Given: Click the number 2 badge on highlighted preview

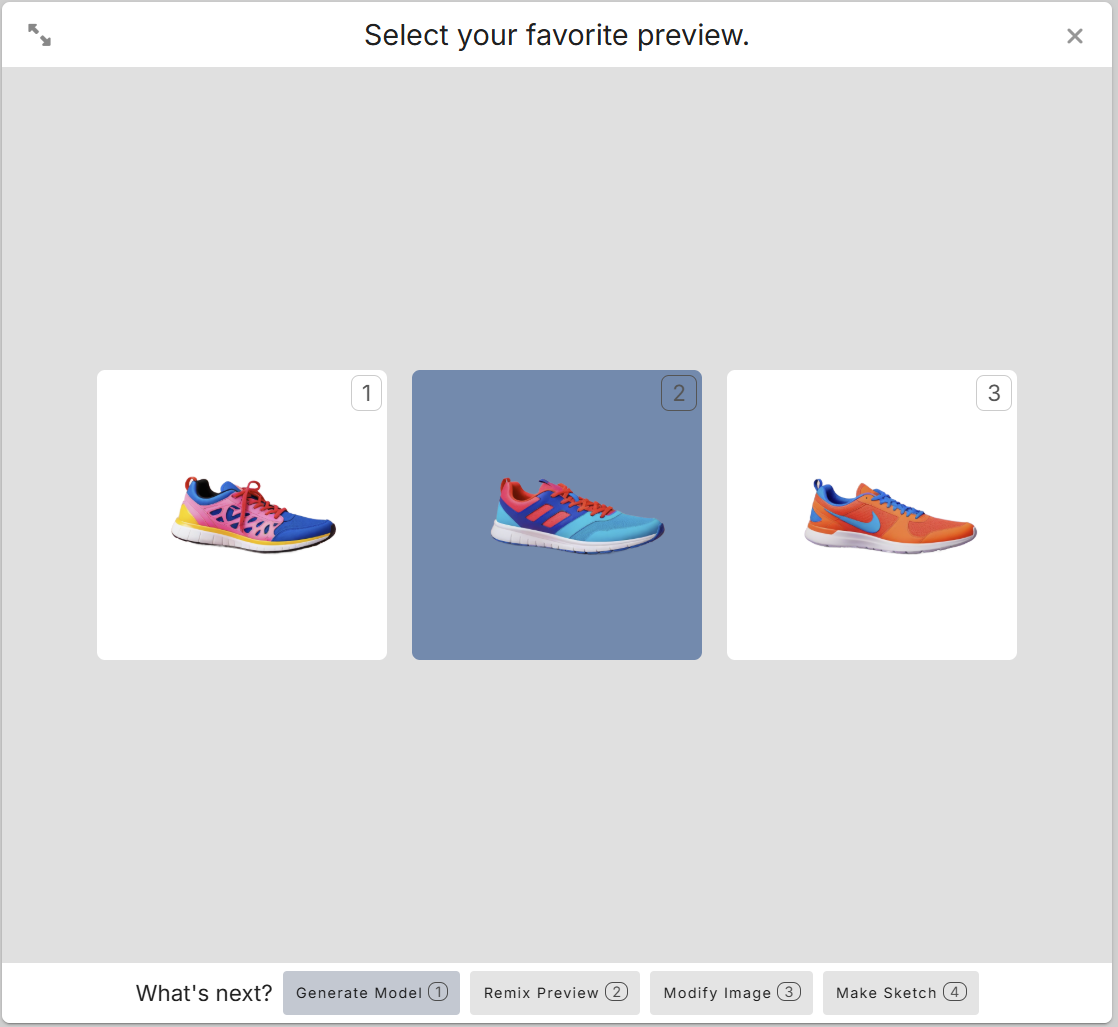Looking at the screenshot, I should (x=679, y=393).
